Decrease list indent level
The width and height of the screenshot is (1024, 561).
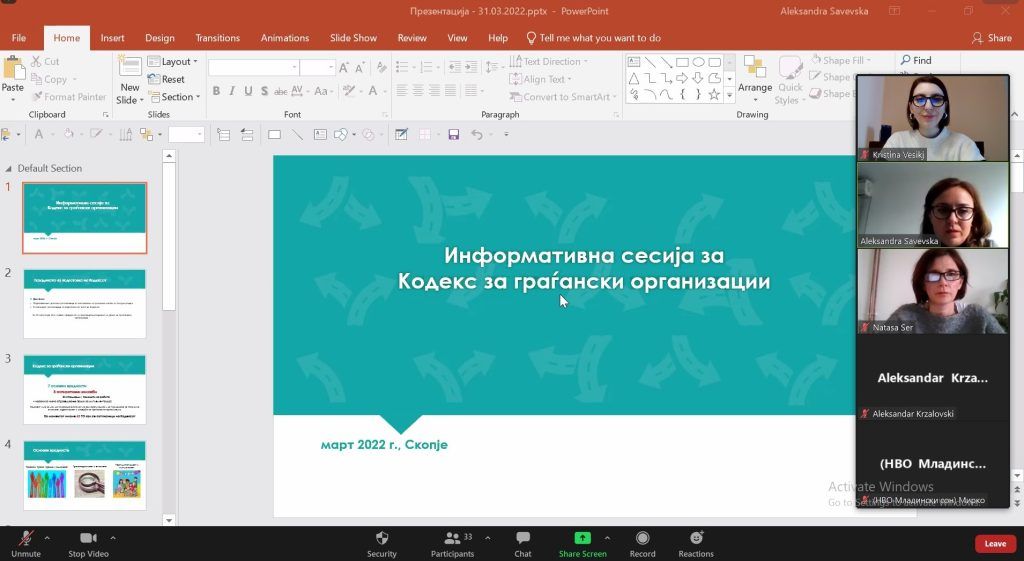click(x=455, y=67)
